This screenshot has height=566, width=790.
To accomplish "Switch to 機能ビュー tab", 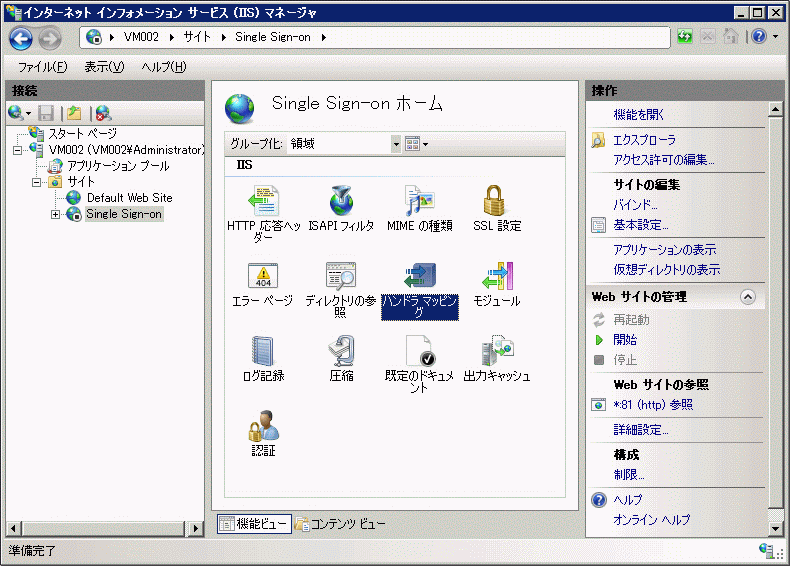I will 254,524.
